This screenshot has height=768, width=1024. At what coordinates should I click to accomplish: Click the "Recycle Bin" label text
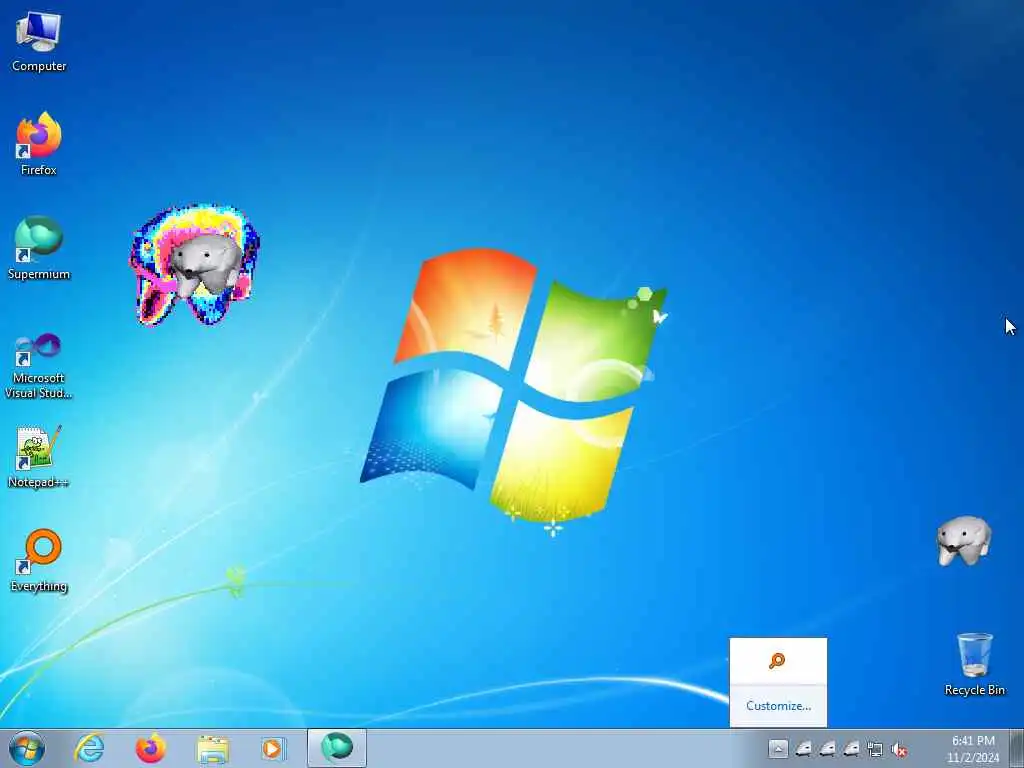(x=974, y=690)
